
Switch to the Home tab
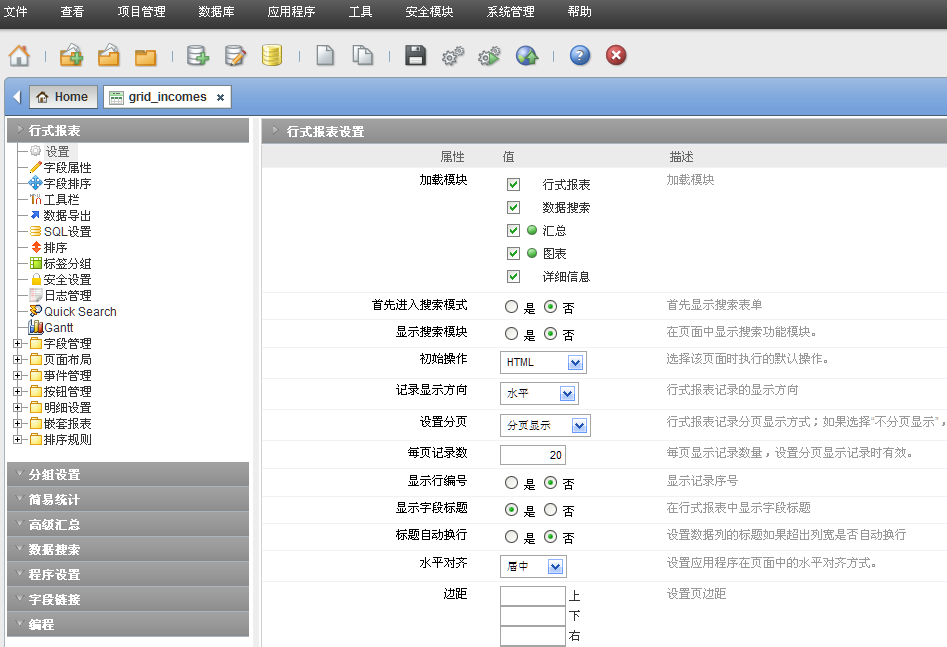click(63, 97)
